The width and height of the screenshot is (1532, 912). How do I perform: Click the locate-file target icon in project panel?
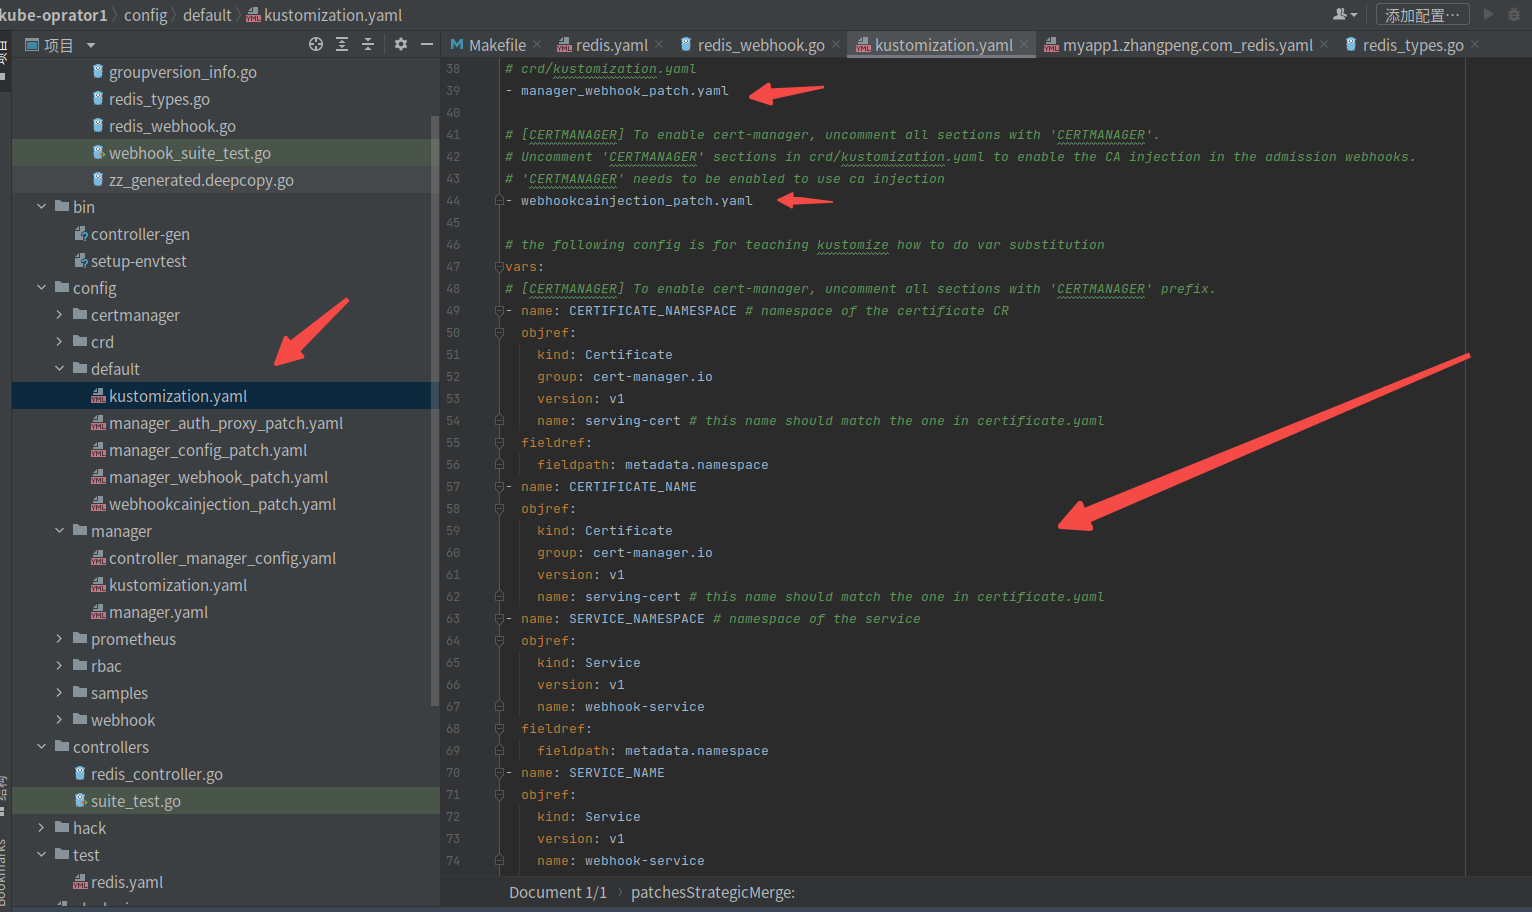tap(316, 44)
